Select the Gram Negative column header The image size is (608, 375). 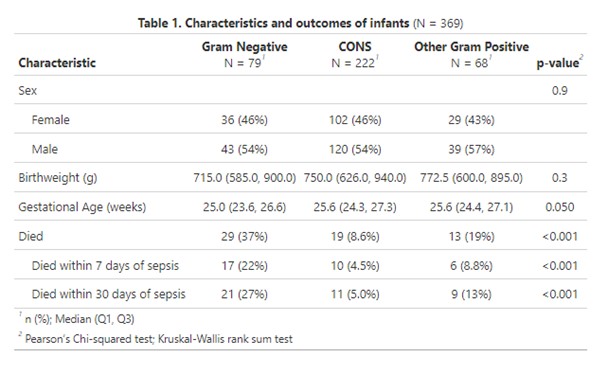(x=244, y=47)
